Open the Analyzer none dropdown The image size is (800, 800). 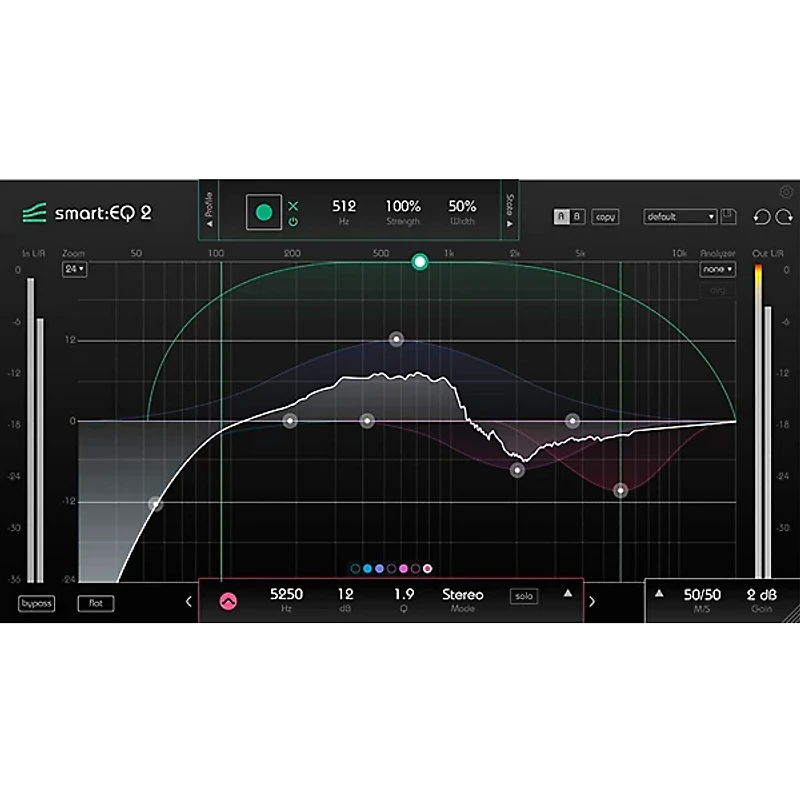click(717, 269)
